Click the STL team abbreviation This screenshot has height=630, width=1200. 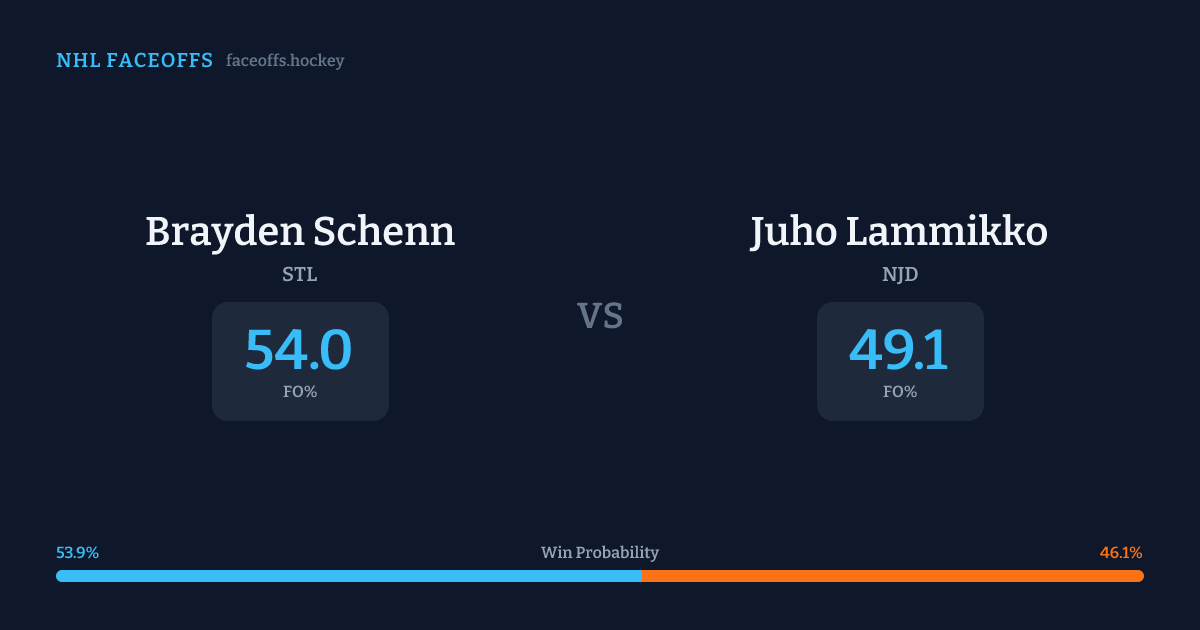[300, 275]
